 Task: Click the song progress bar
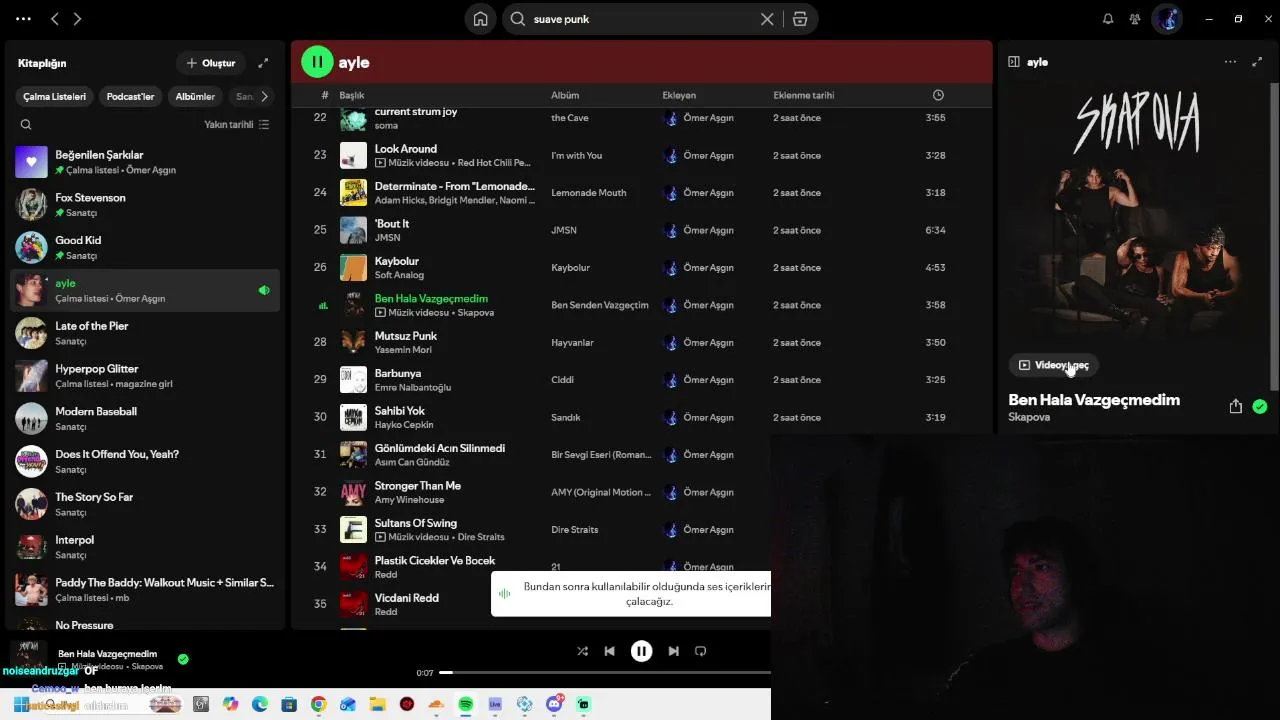point(605,673)
